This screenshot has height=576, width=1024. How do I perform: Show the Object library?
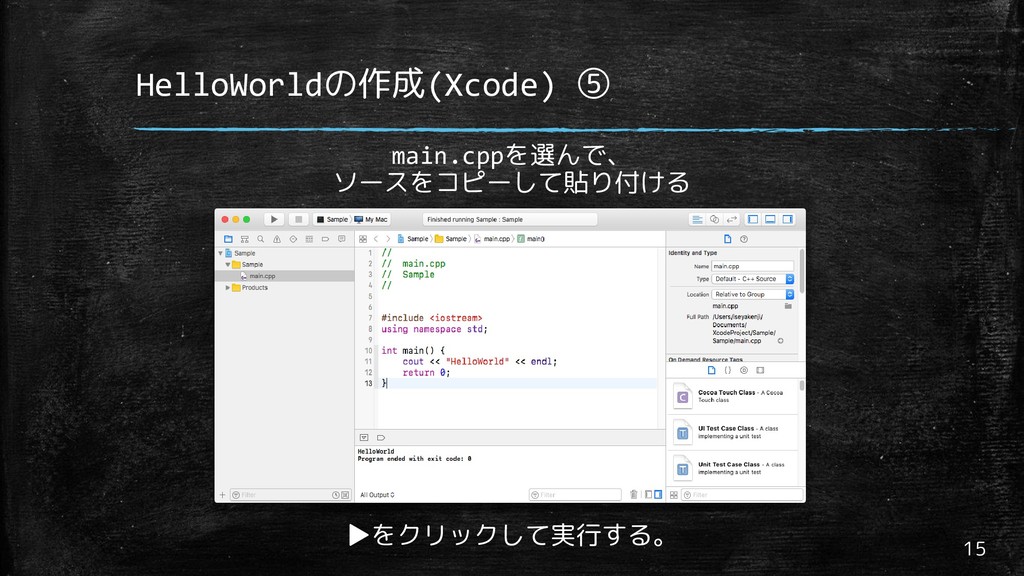[x=744, y=370]
